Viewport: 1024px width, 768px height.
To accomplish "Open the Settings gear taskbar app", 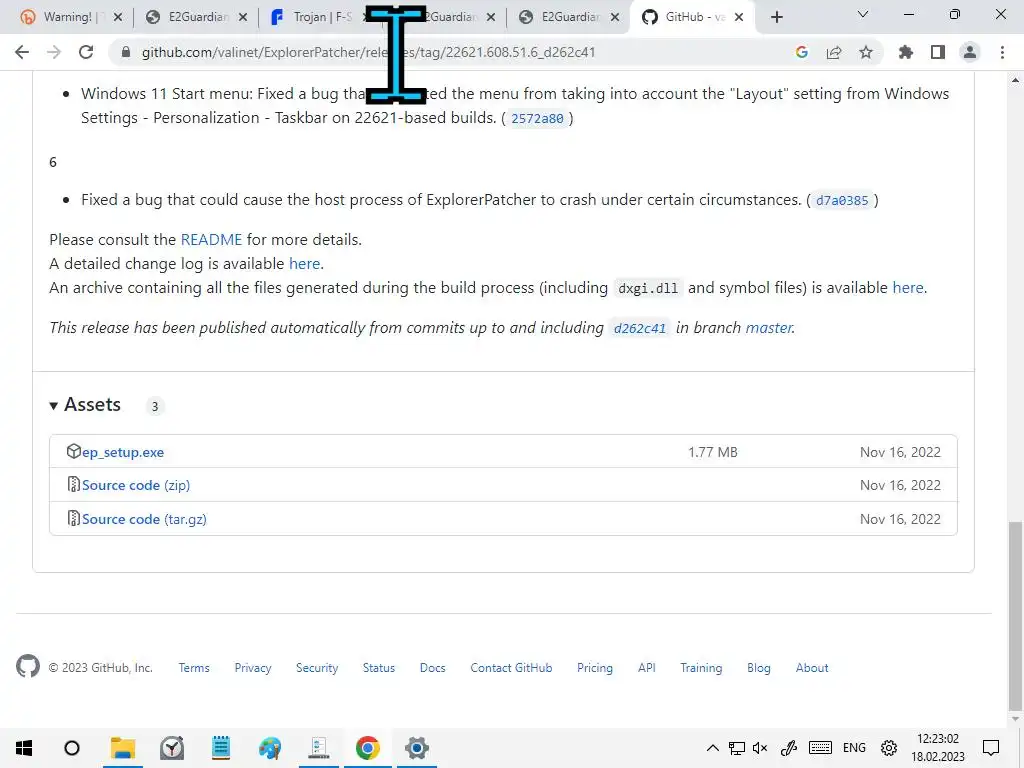I will coord(417,748).
